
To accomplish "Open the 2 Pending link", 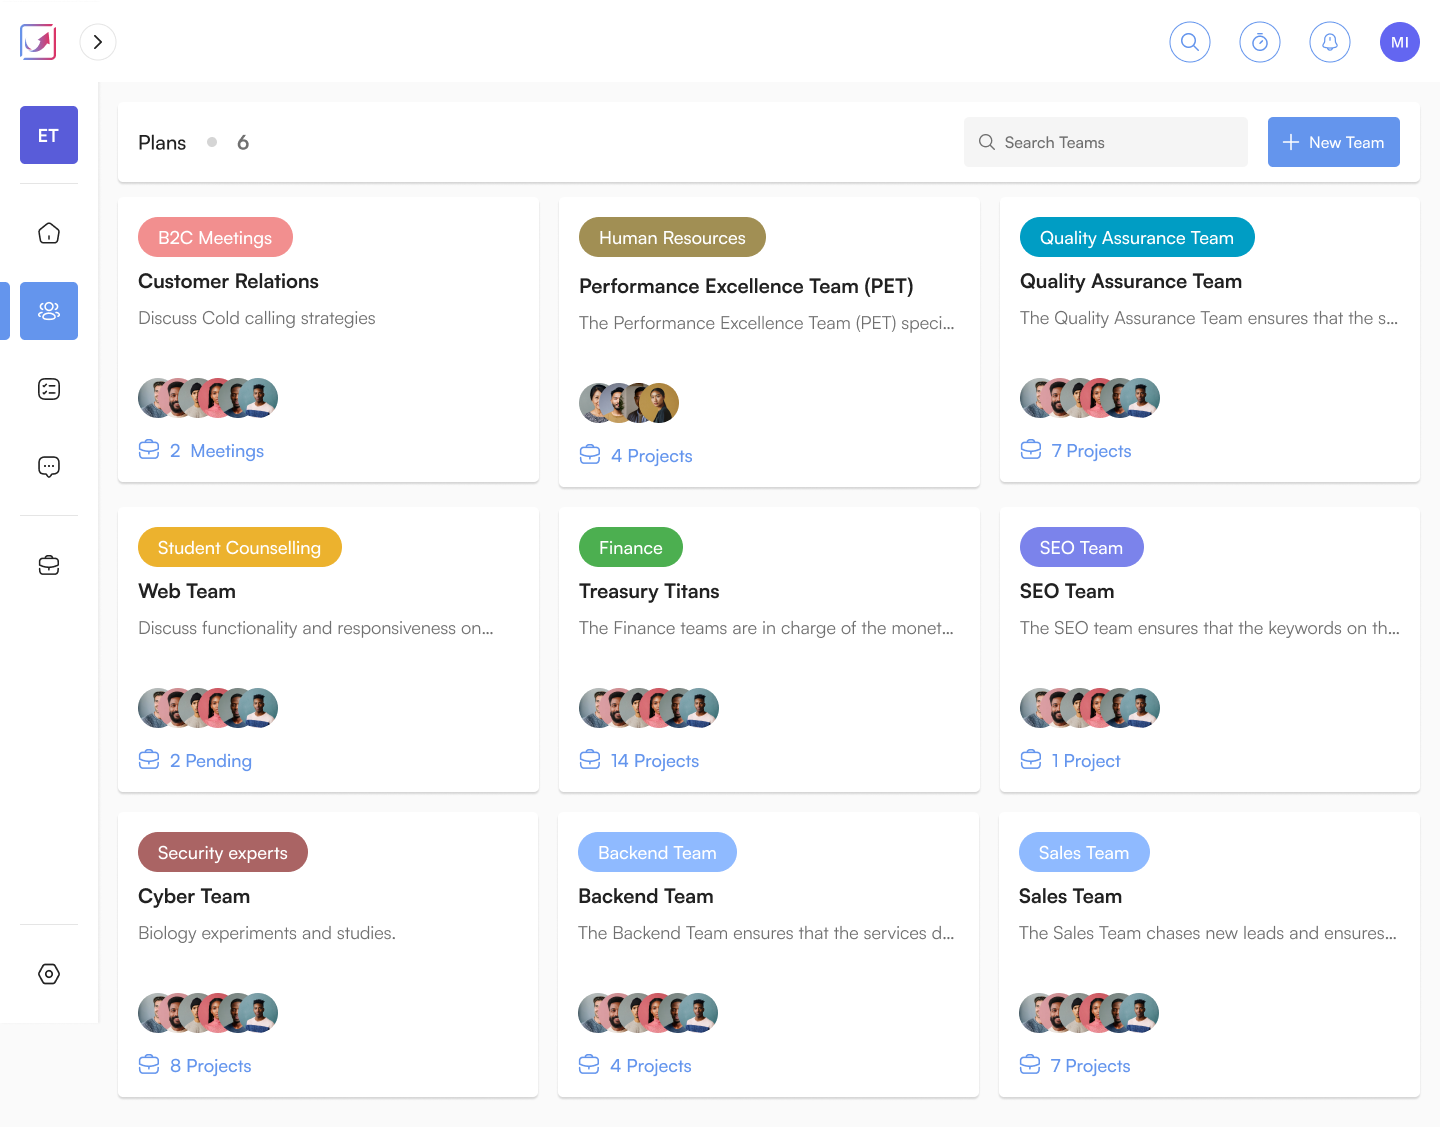I will 211,761.
